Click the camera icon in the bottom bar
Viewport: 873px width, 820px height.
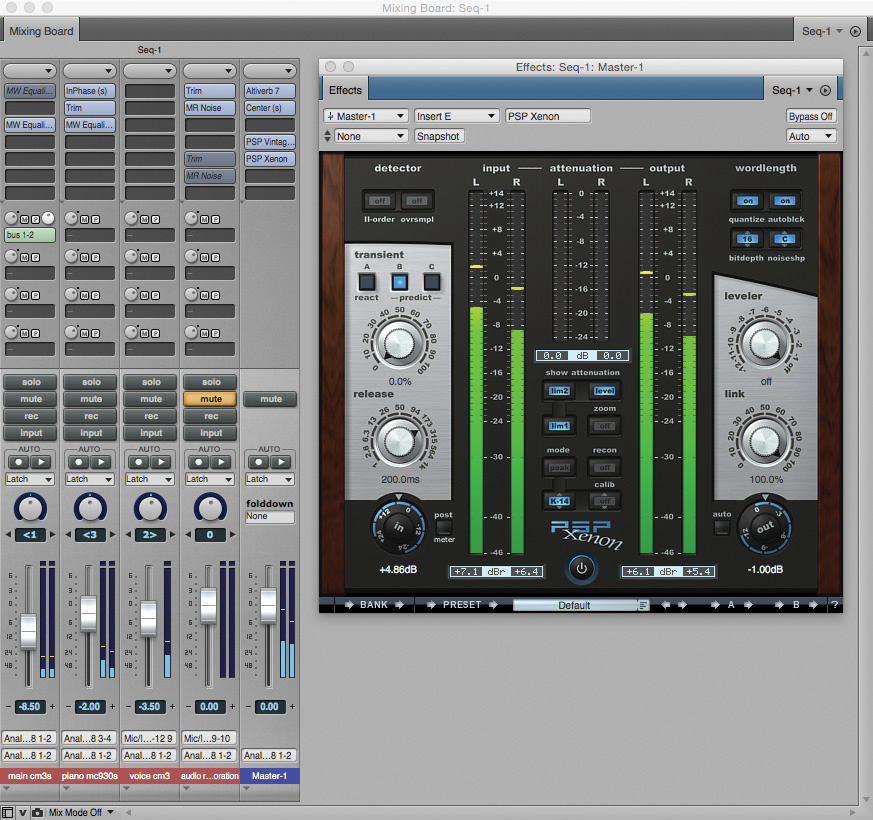pyautogui.click(x=37, y=813)
